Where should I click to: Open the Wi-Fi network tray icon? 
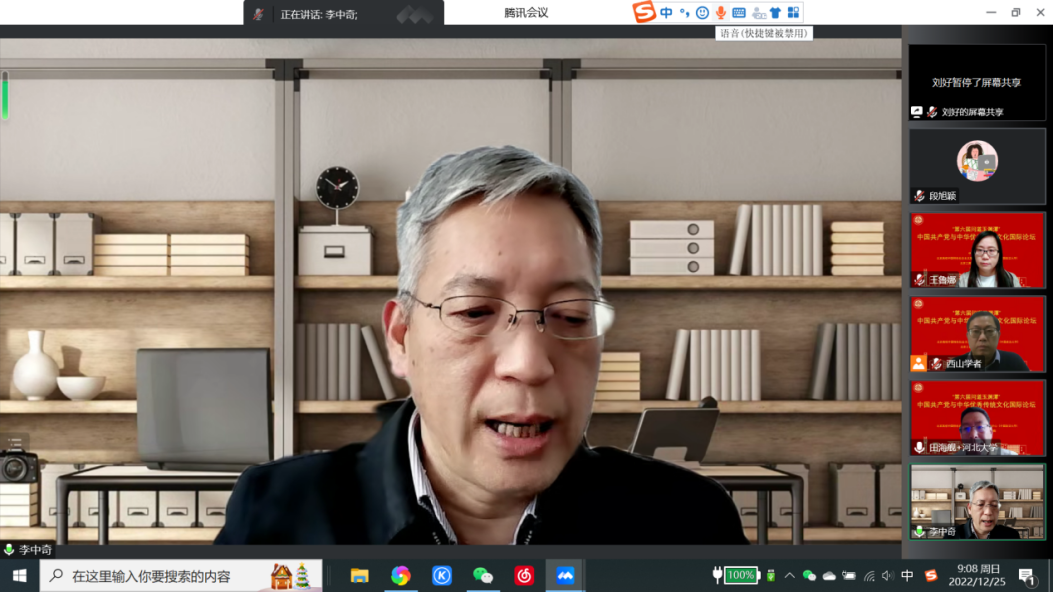point(868,576)
